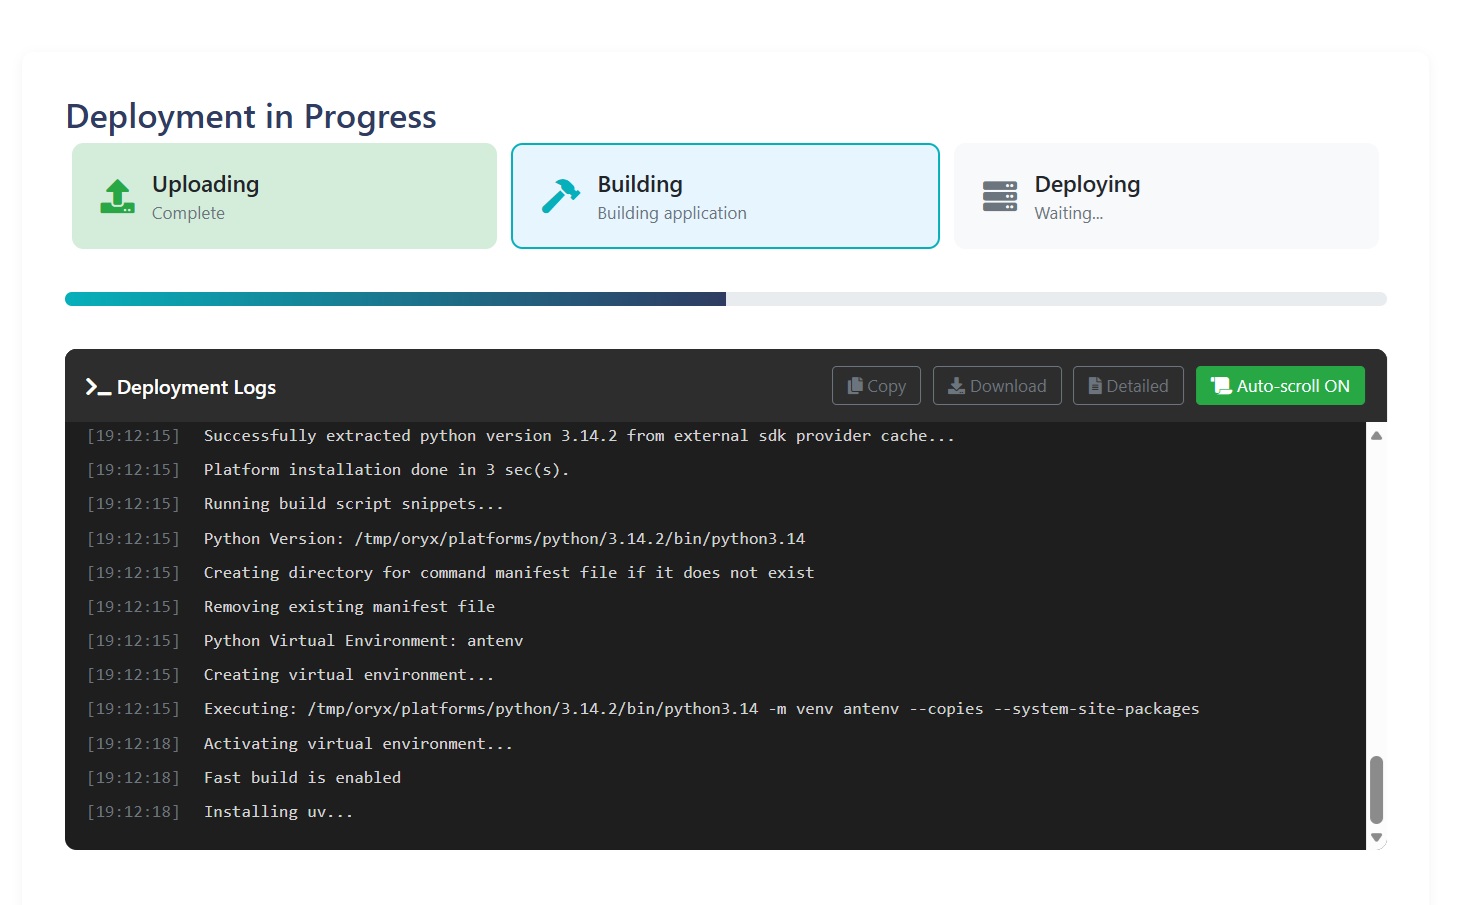Switch to the Building stage tab
The width and height of the screenshot is (1472, 905).
click(x=725, y=196)
